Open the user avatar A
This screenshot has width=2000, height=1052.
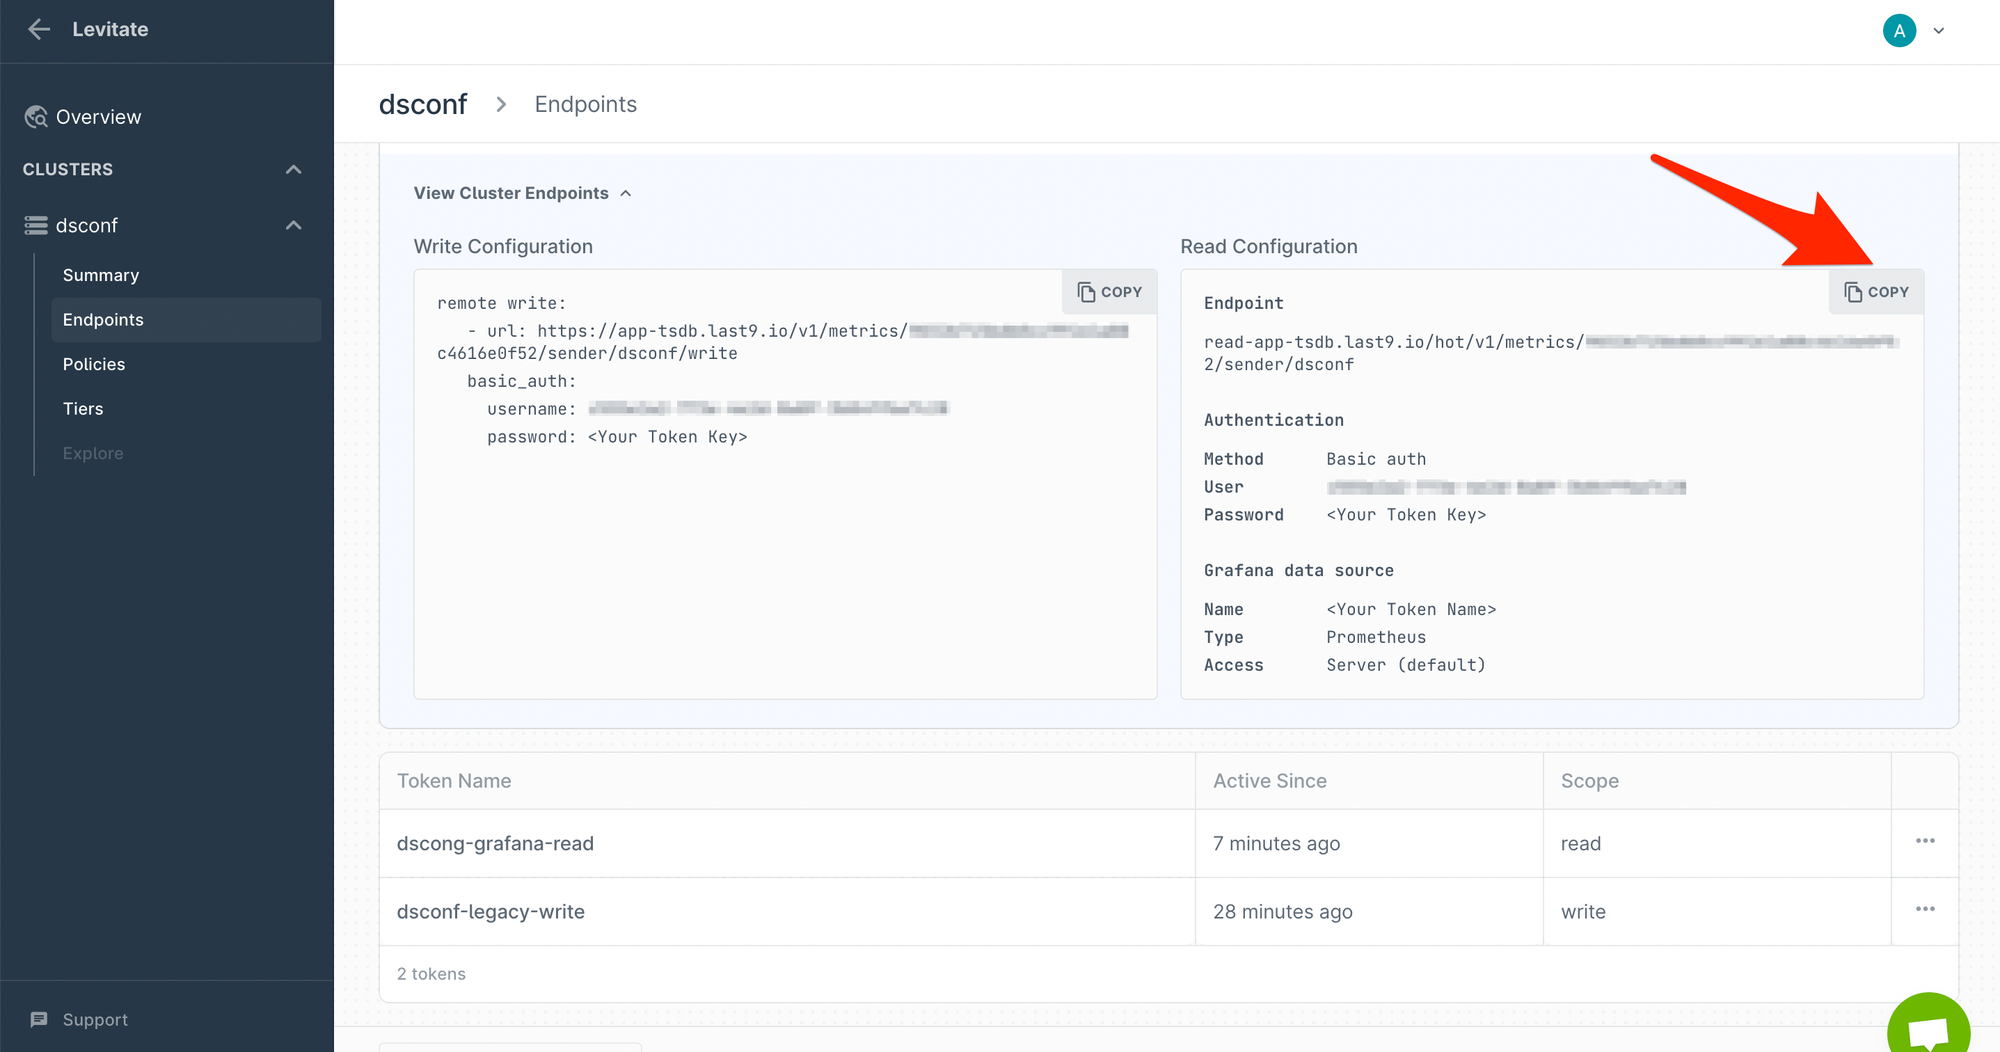1899,31
